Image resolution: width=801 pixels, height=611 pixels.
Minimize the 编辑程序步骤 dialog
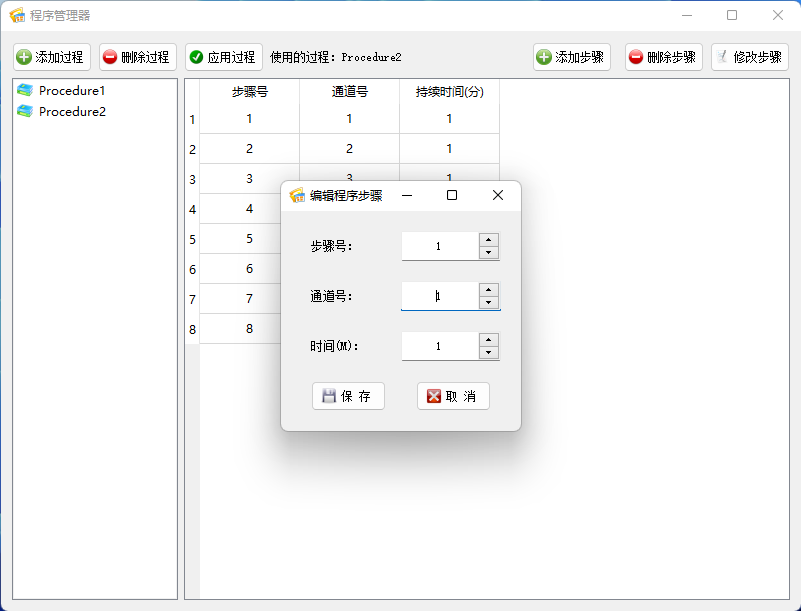[407, 195]
